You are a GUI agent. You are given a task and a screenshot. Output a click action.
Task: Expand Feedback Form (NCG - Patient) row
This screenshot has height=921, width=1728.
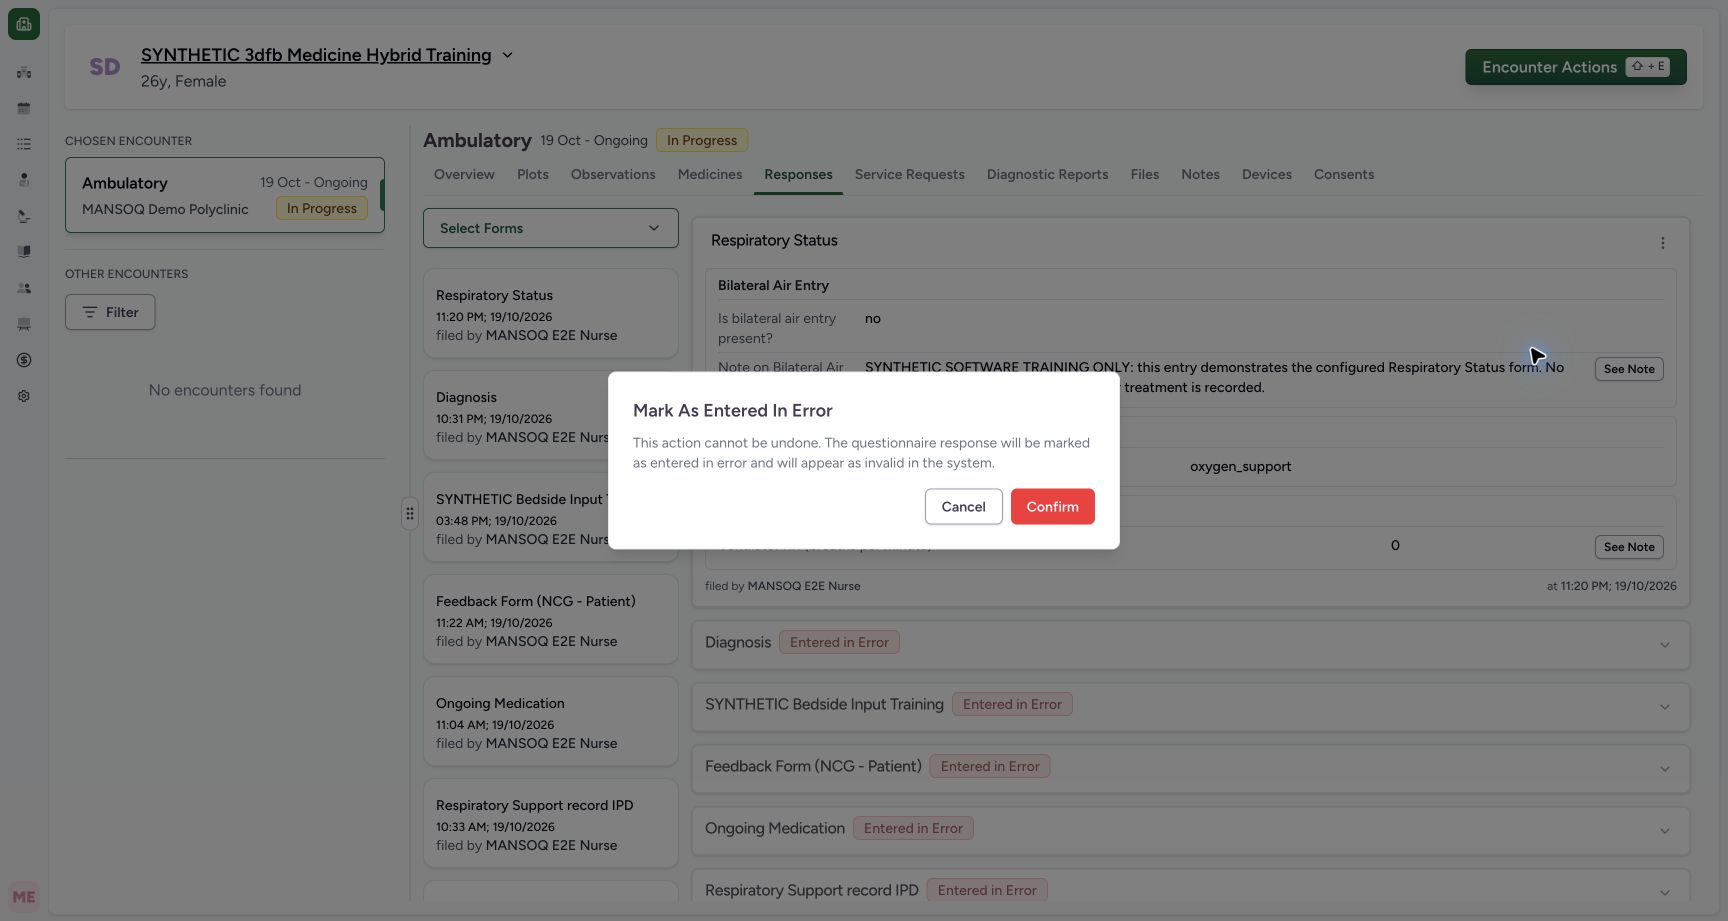pyautogui.click(x=1190, y=769)
